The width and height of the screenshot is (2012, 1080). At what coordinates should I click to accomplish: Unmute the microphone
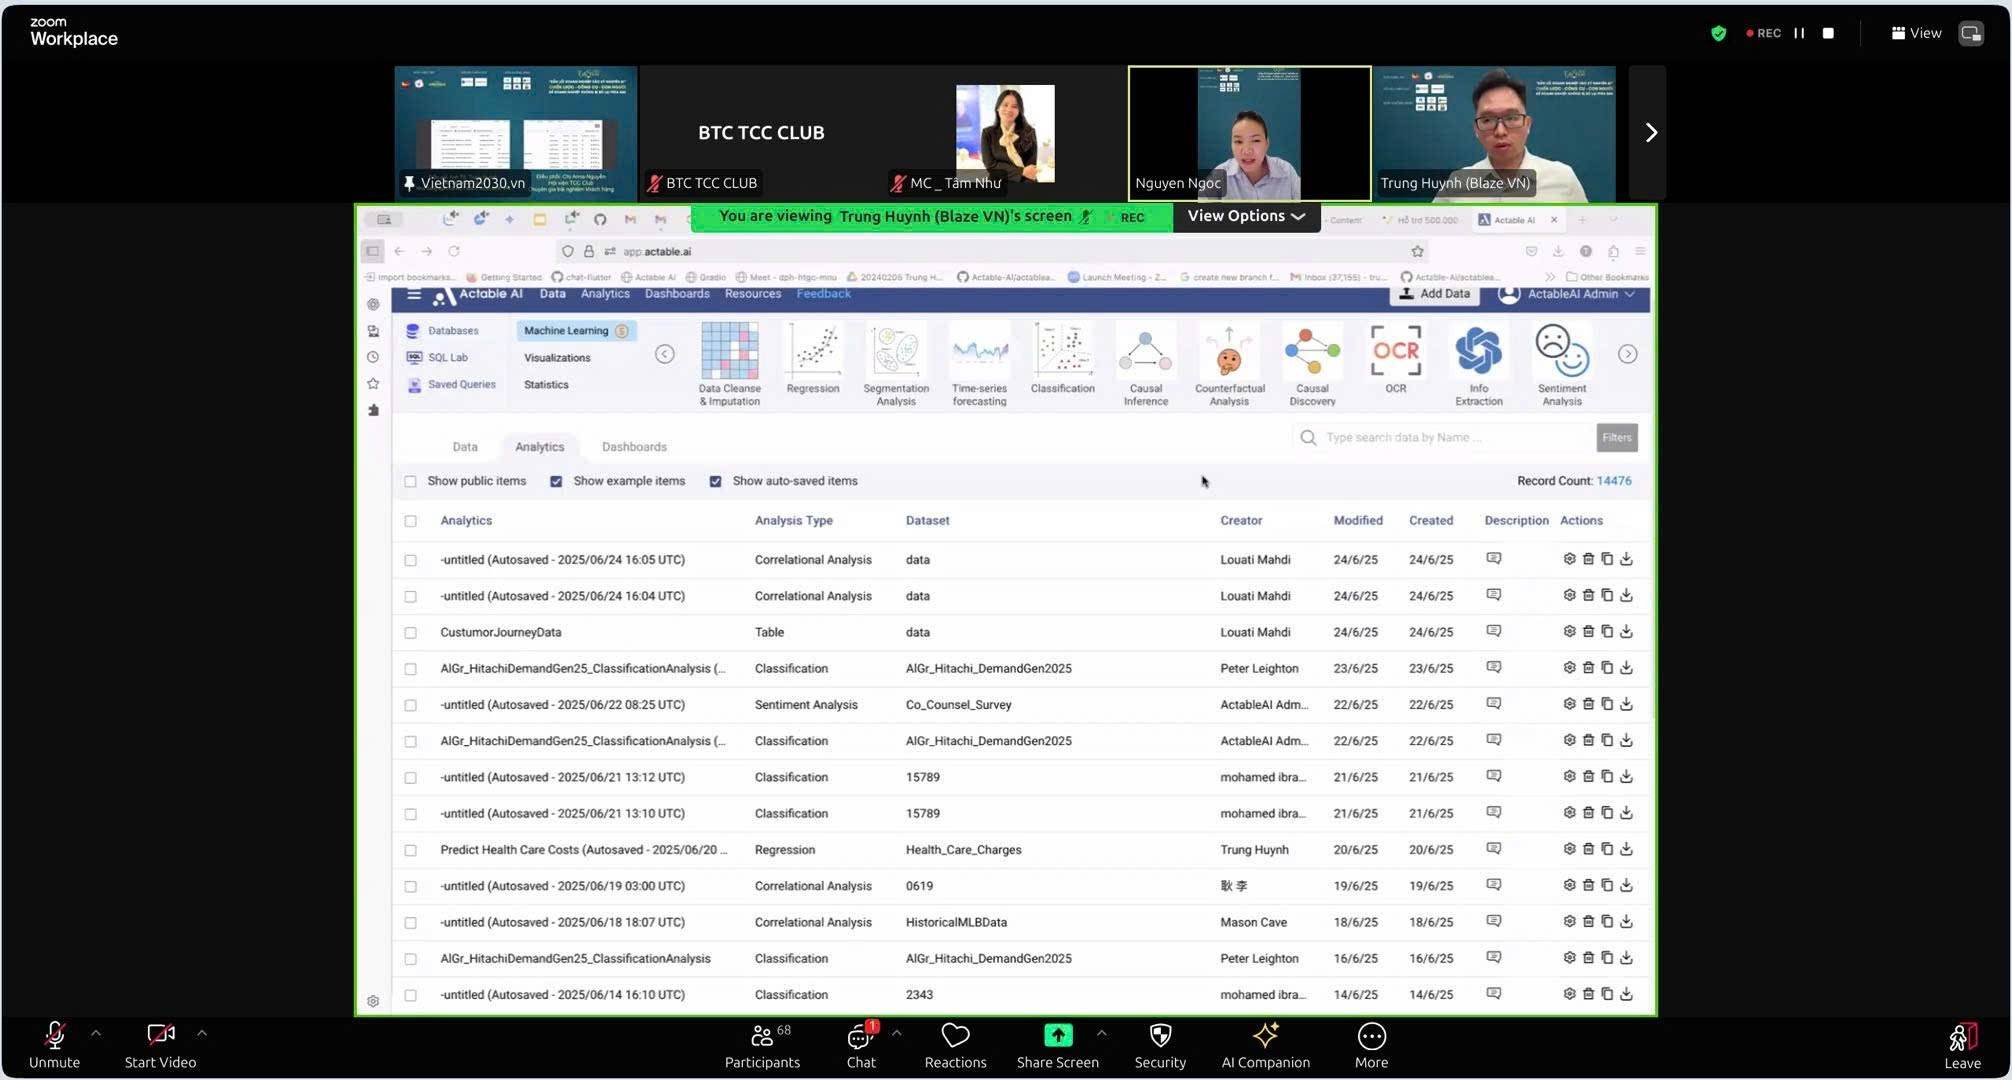point(54,1037)
